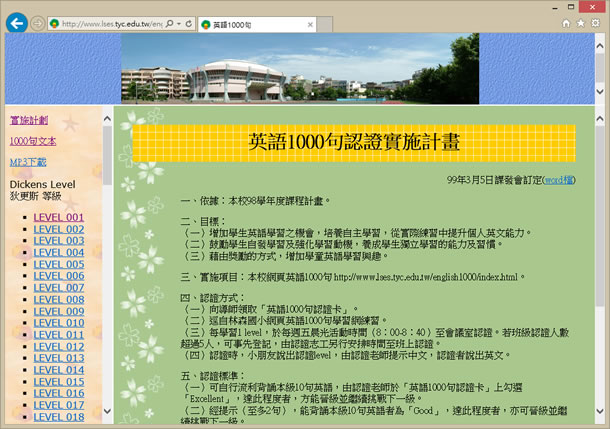Click up arrow of sidebar scrollbar
This screenshot has height=429, width=610.
click(107, 119)
